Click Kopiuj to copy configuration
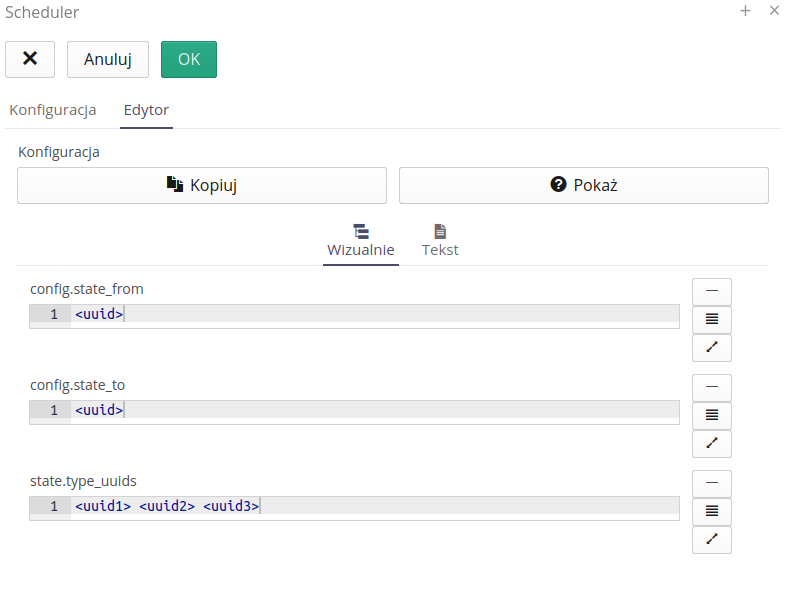 (202, 185)
